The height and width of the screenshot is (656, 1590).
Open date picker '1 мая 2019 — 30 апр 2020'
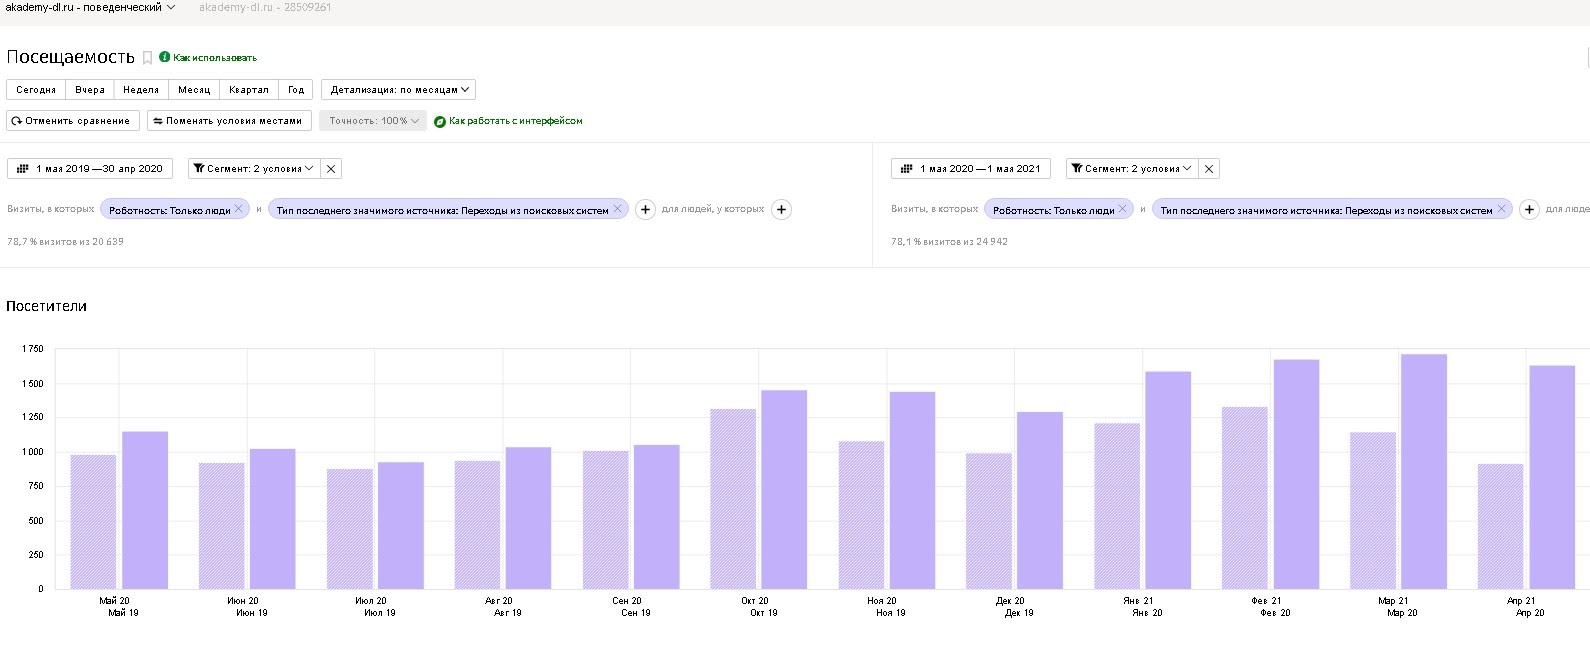(x=90, y=169)
